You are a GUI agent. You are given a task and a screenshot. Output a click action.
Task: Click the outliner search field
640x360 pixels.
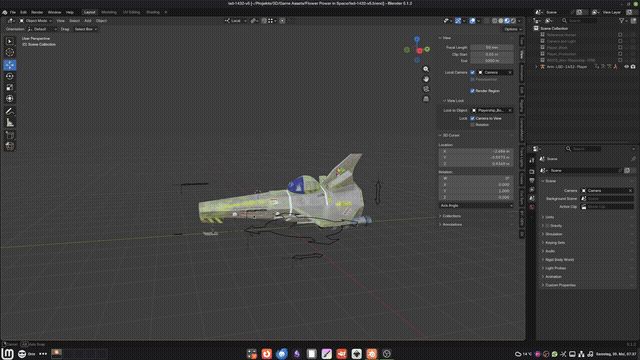pos(579,20)
